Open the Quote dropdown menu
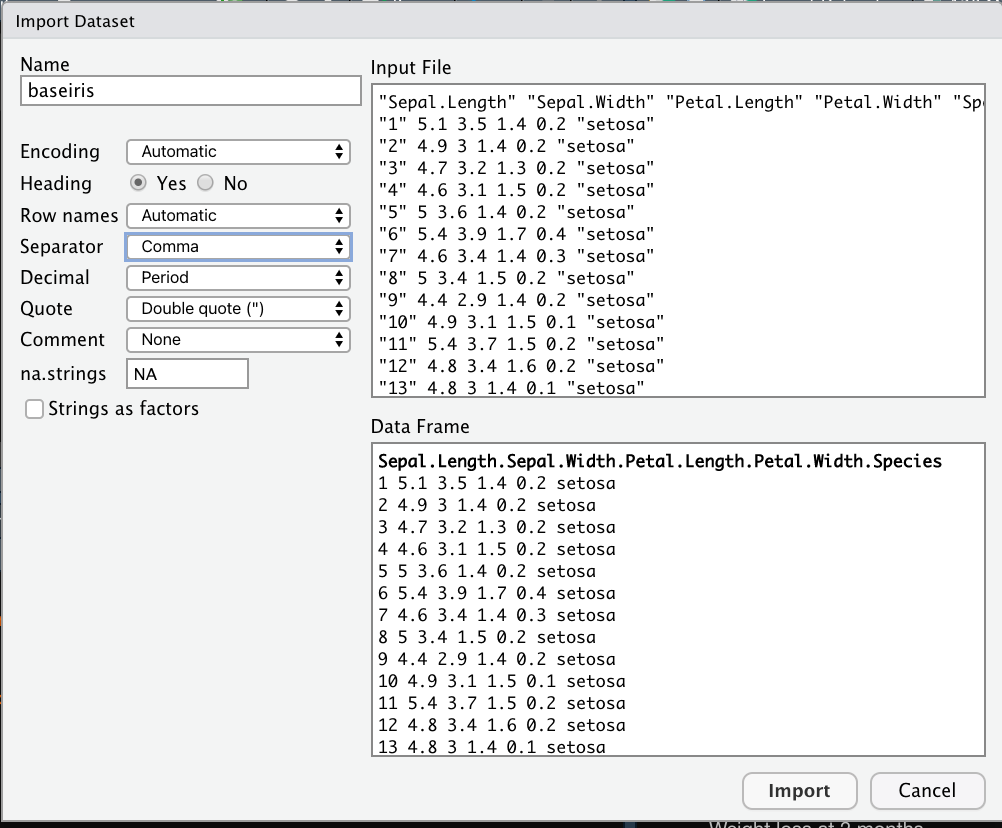 click(238, 309)
